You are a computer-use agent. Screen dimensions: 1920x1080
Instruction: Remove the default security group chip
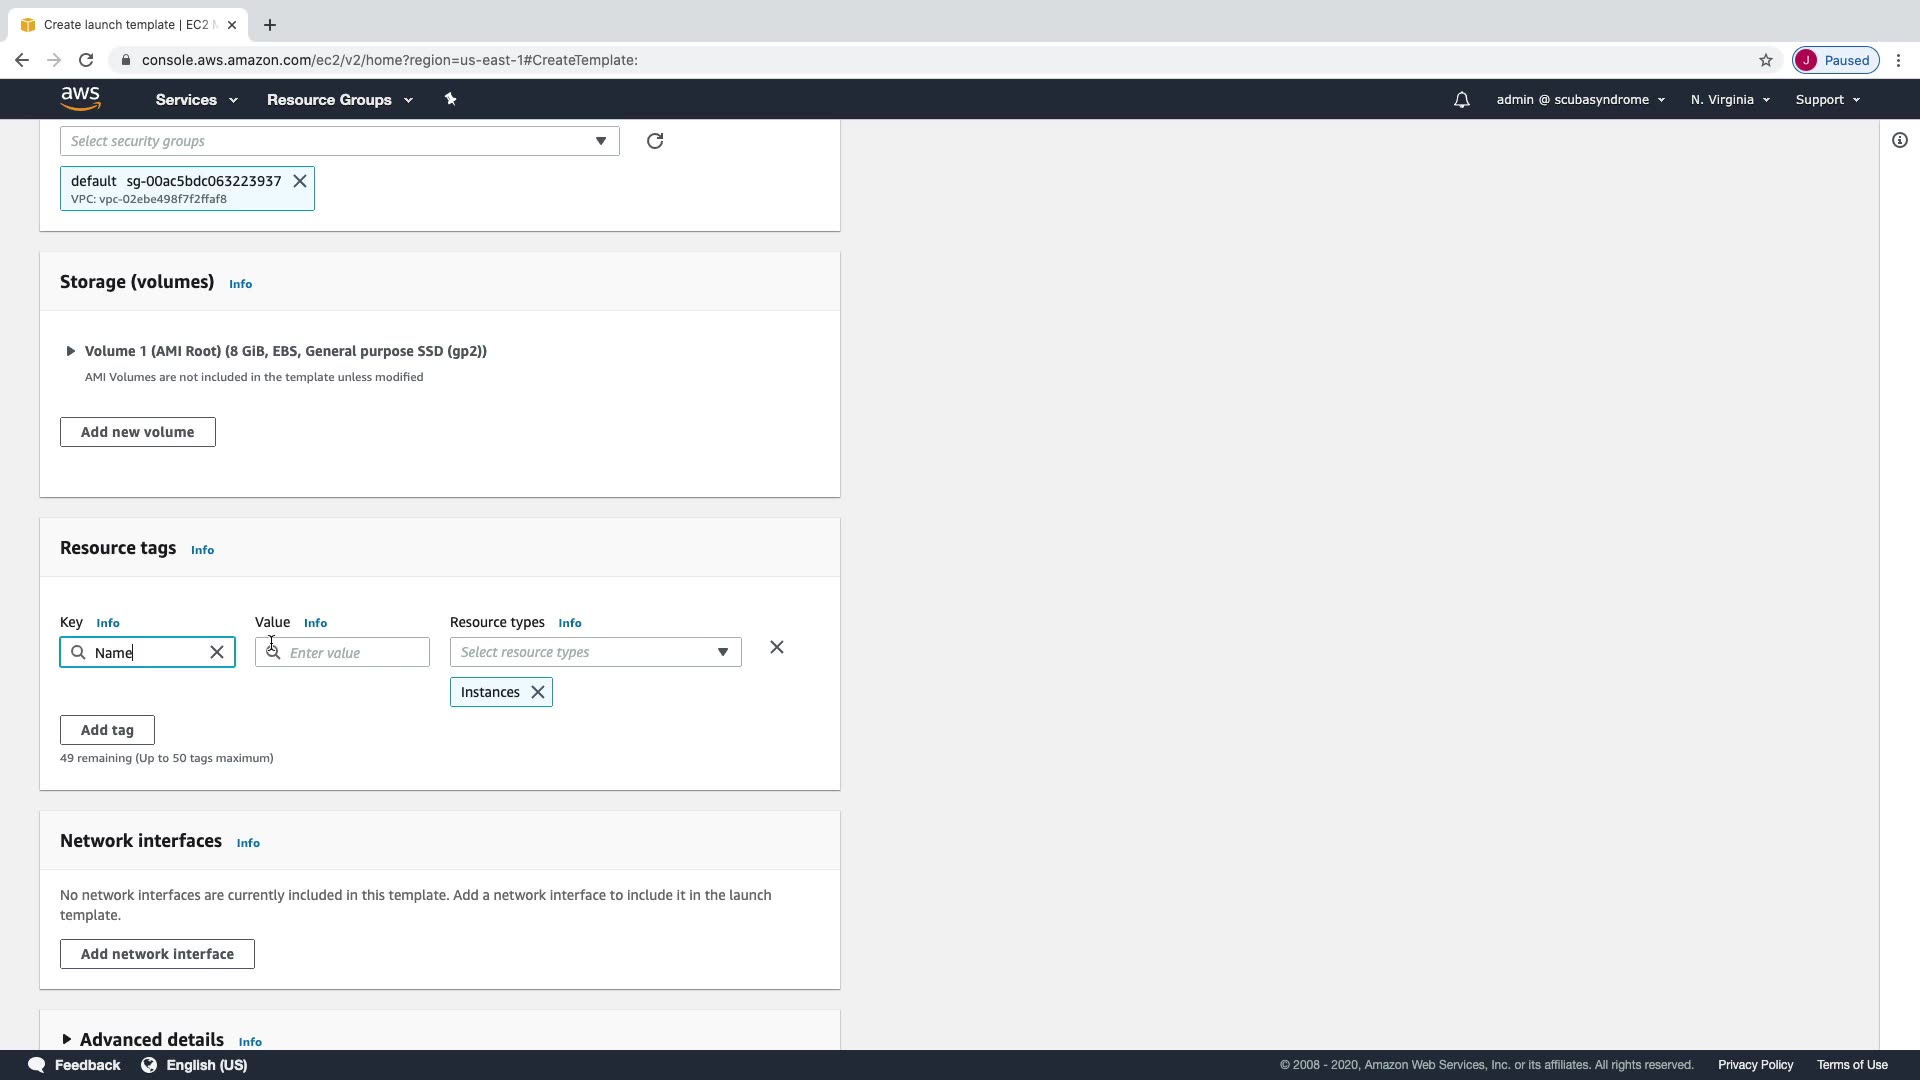(x=300, y=181)
